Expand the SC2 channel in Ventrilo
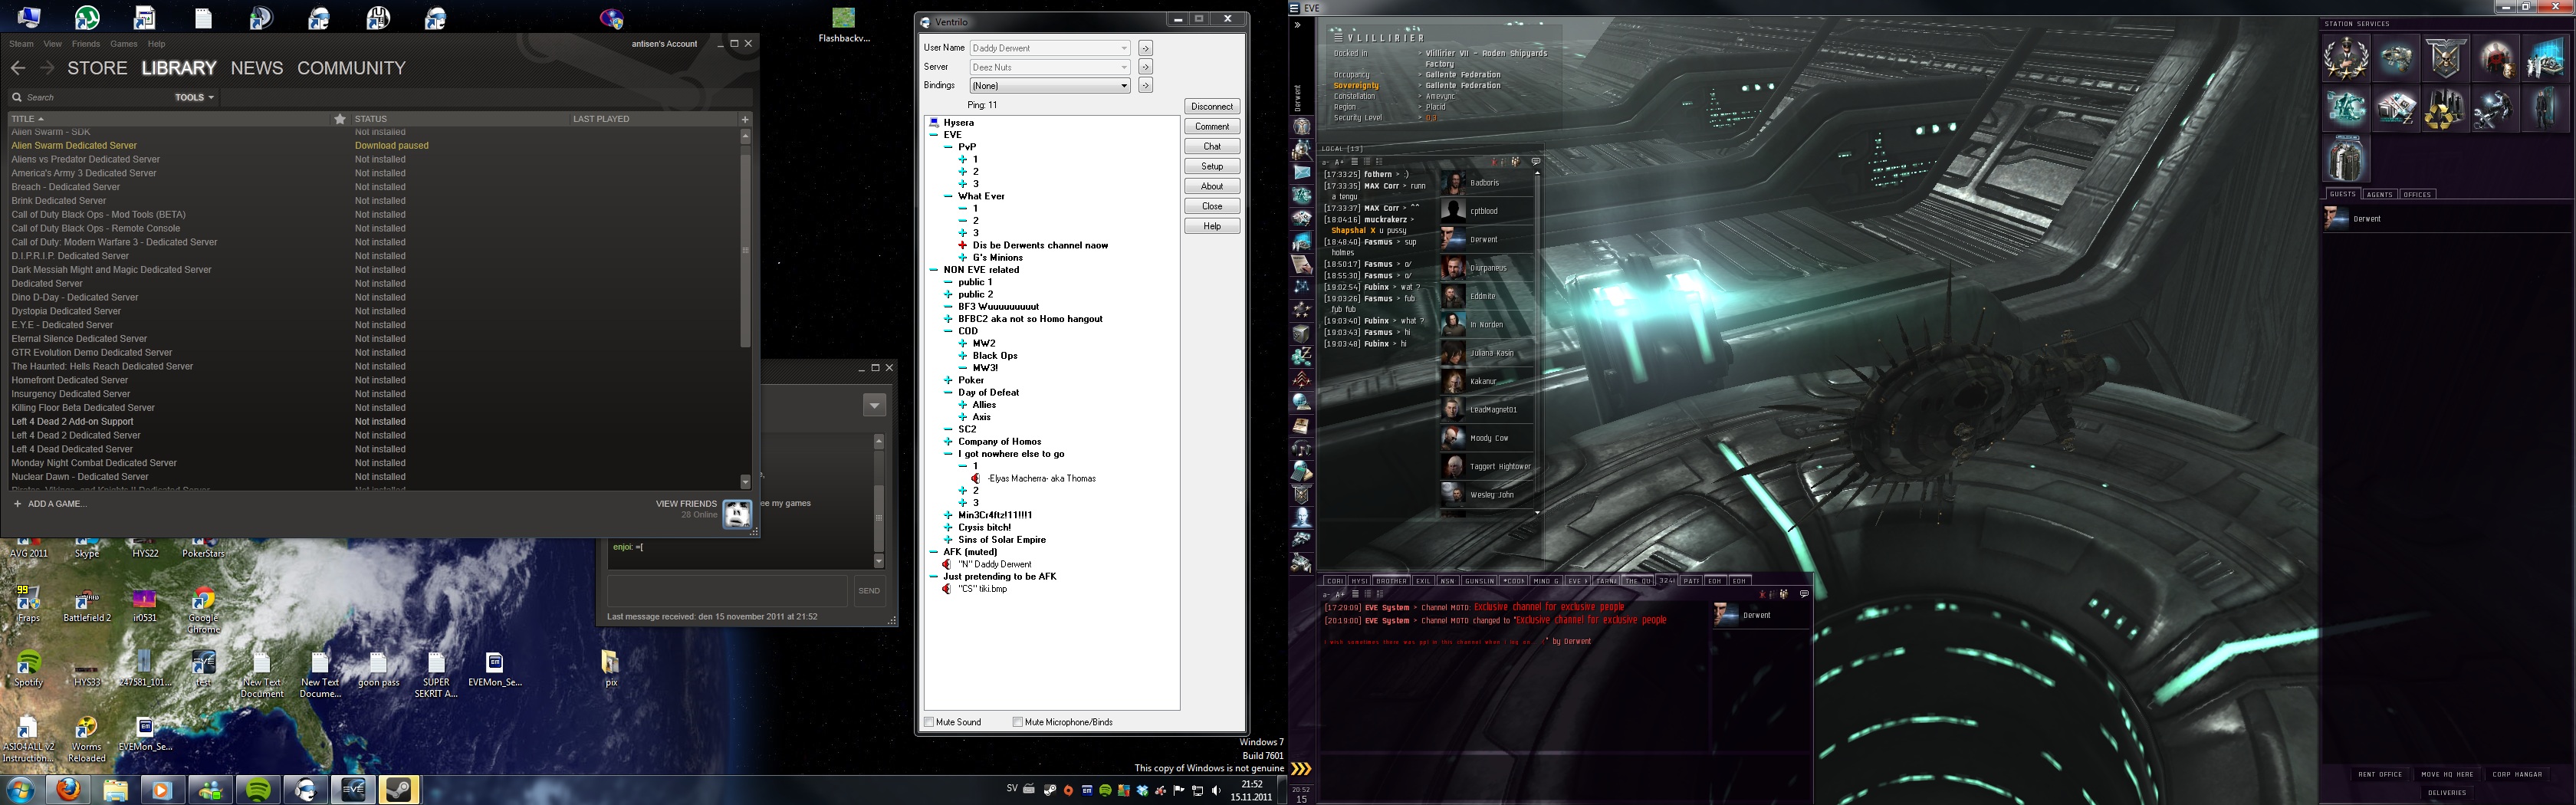Viewport: 2576px width, 805px height. click(x=948, y=429)
